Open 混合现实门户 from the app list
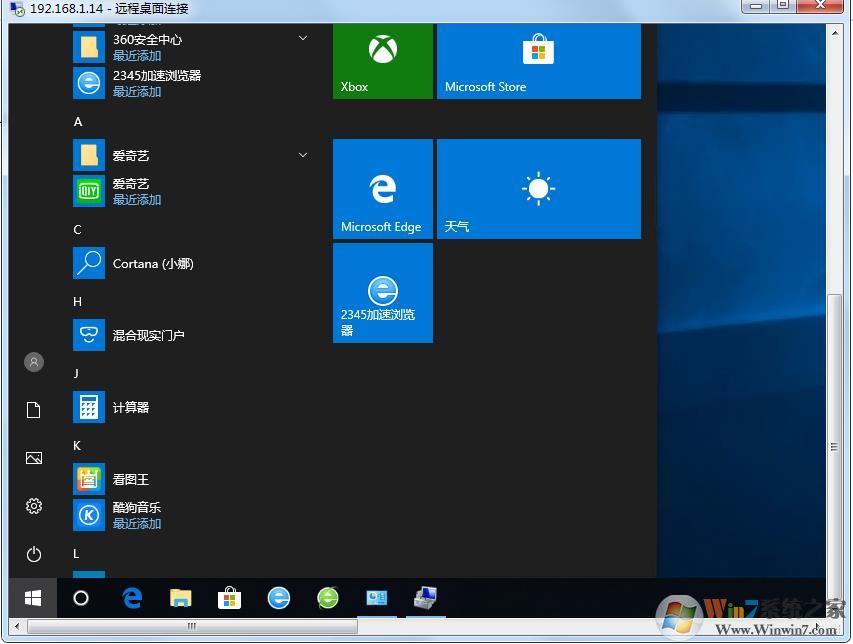Viewport: 853px width, 644px height. (x=148, y=336)
